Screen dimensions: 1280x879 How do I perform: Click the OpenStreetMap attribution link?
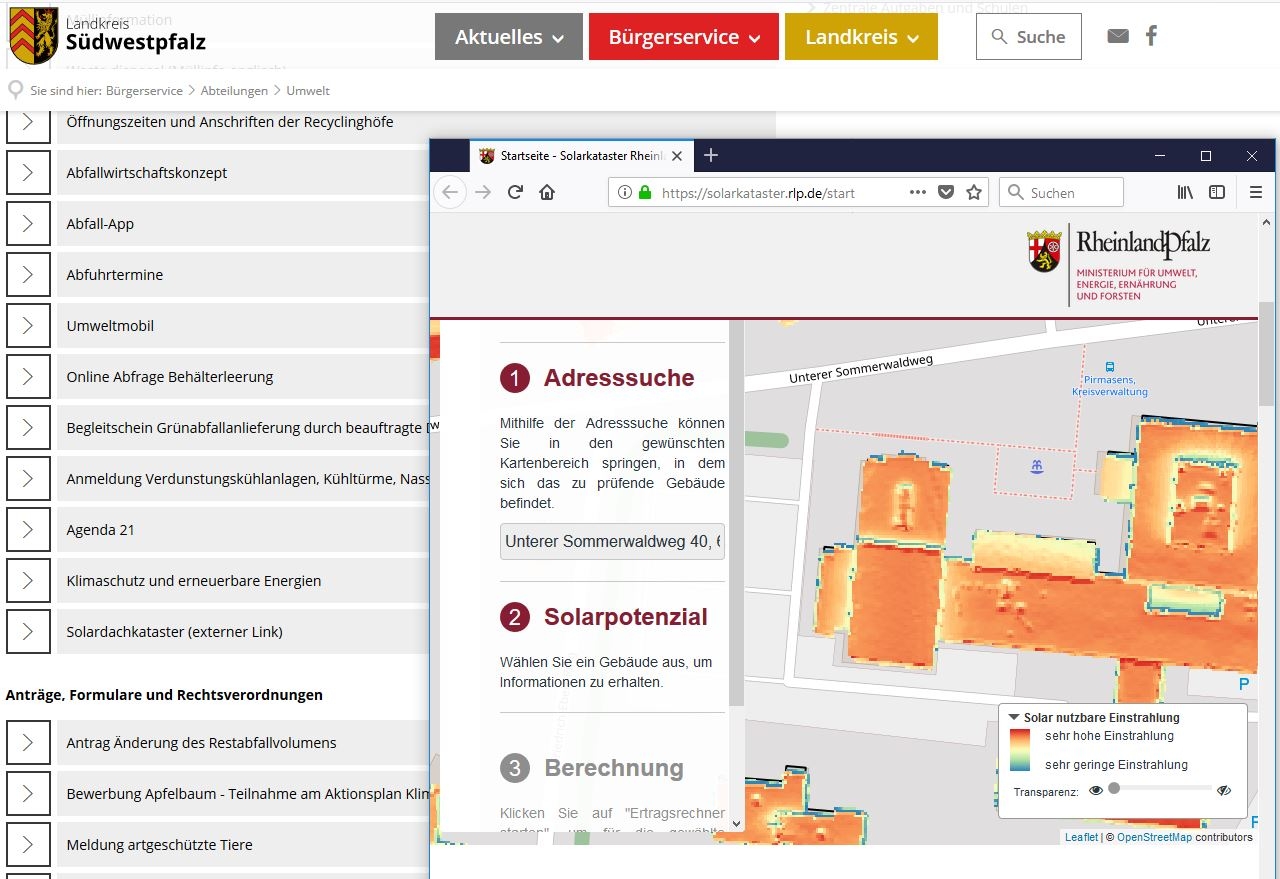[1153, 837]
